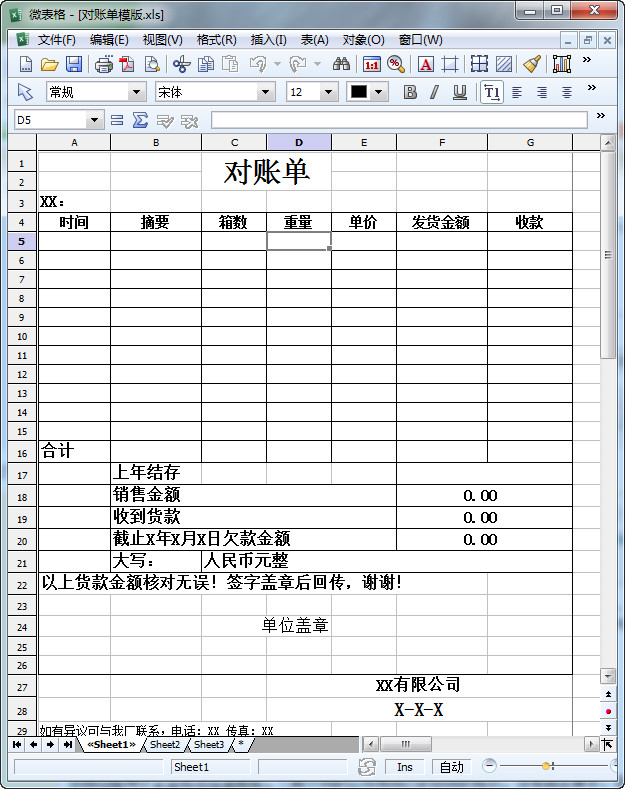Click the equals sign formula icon
This screenshot has width=625, height=789.
click(117, 120)
